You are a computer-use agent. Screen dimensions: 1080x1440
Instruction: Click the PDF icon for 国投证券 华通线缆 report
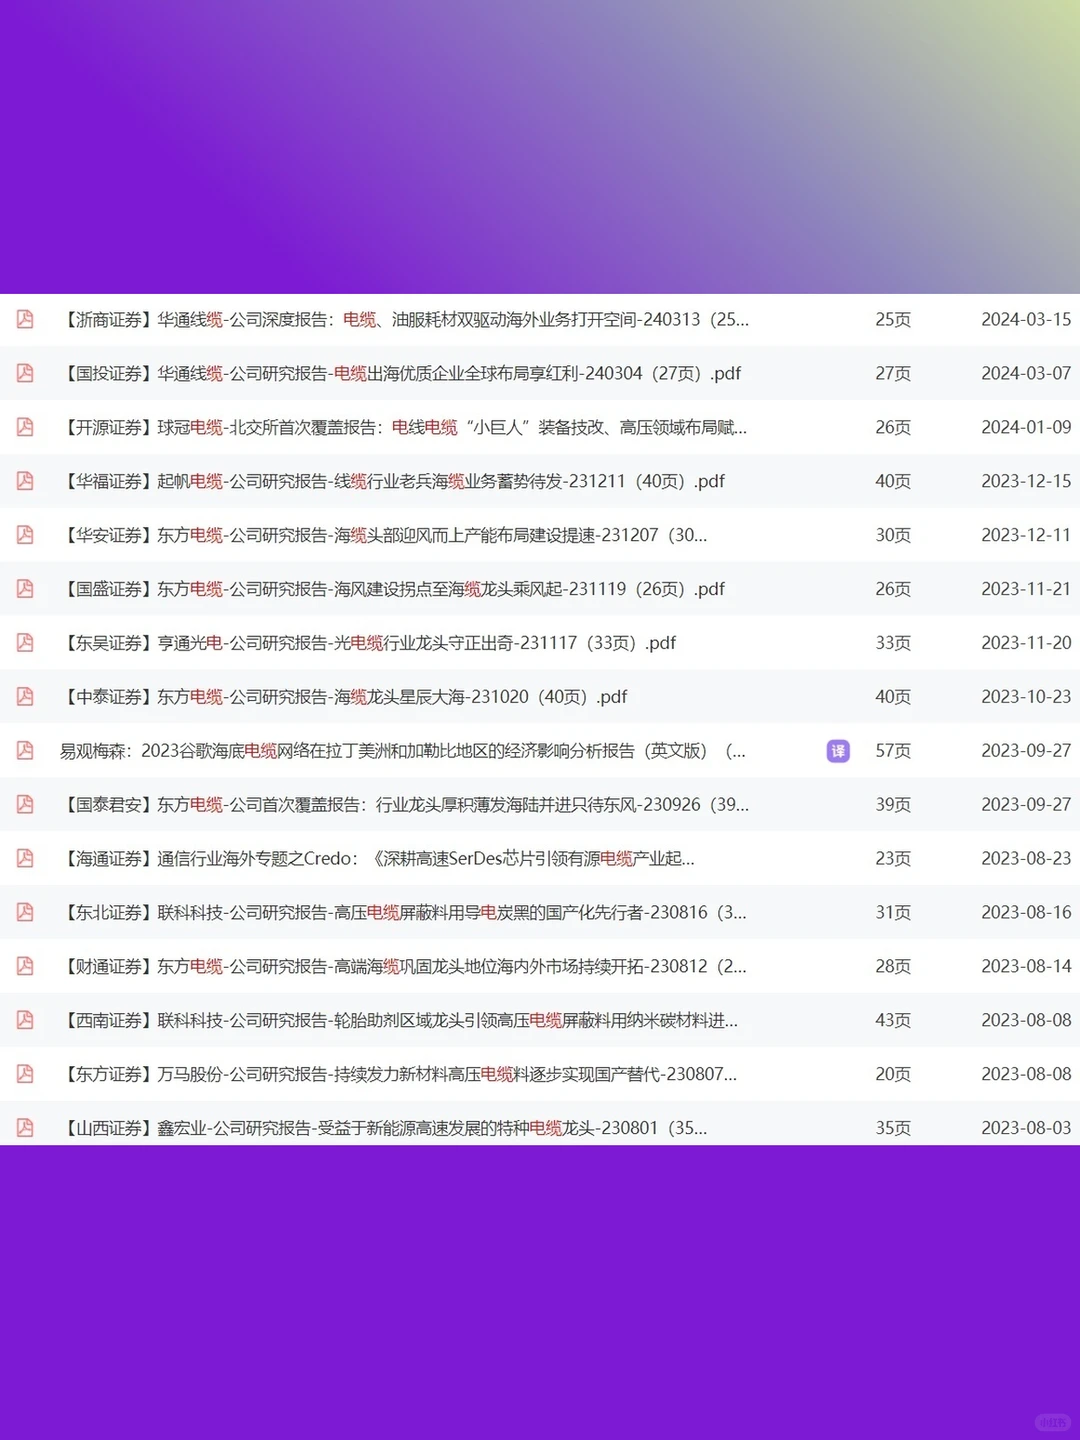point(25,373)
